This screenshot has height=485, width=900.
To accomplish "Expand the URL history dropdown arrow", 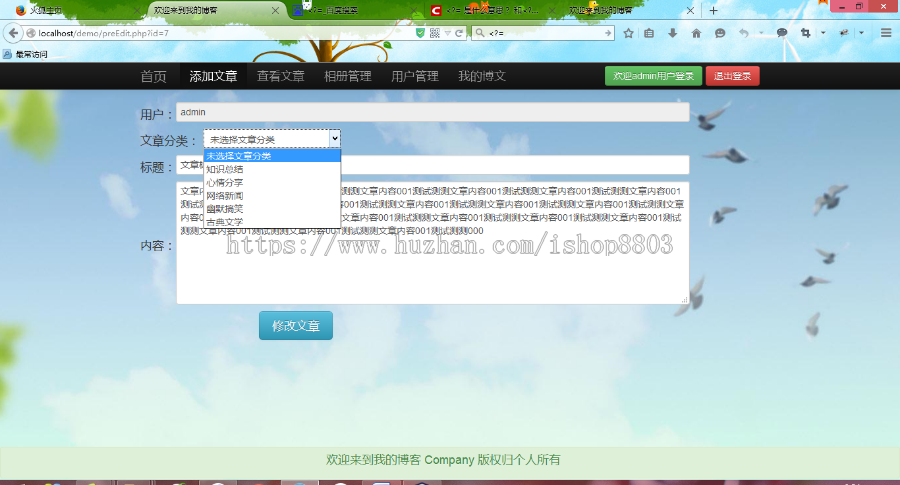I will tap(448, 33).
